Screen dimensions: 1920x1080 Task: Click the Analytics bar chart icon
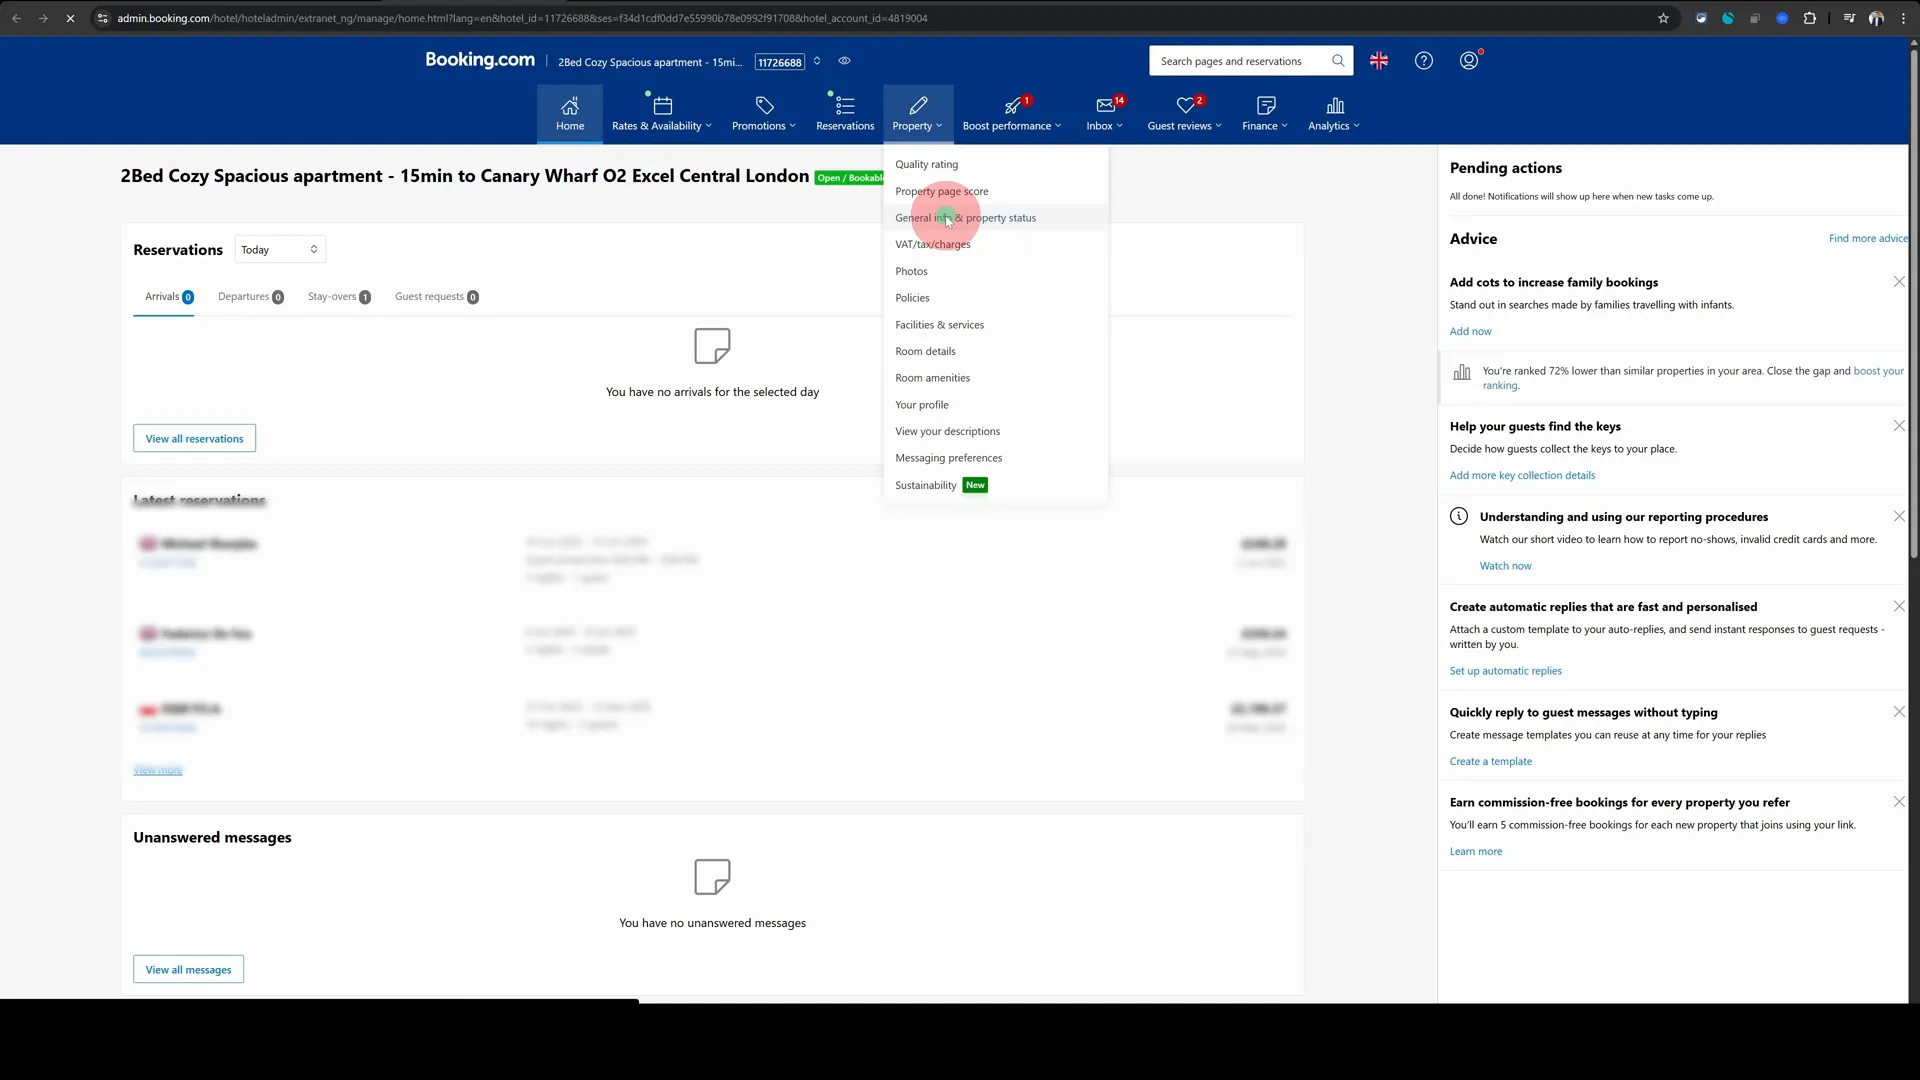pyautogui.click(x=1335, y=106)
